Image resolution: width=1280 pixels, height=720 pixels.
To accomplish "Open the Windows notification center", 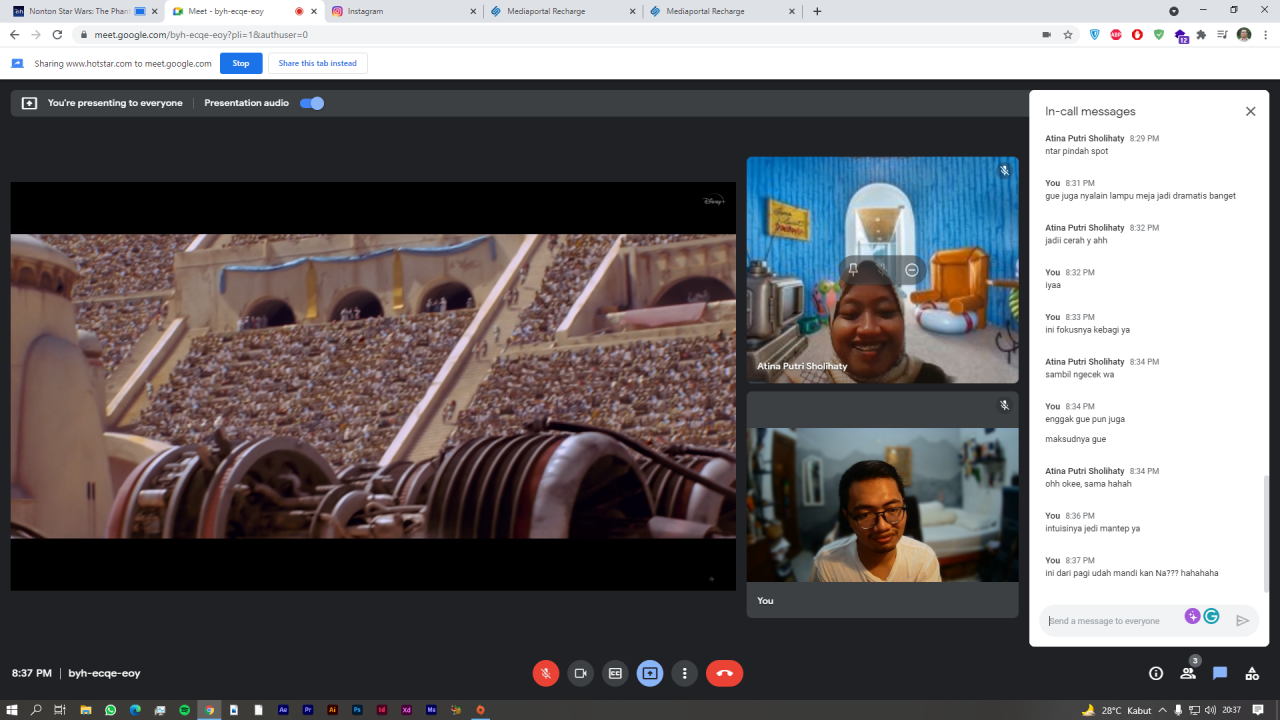I will pos(1258,710).
